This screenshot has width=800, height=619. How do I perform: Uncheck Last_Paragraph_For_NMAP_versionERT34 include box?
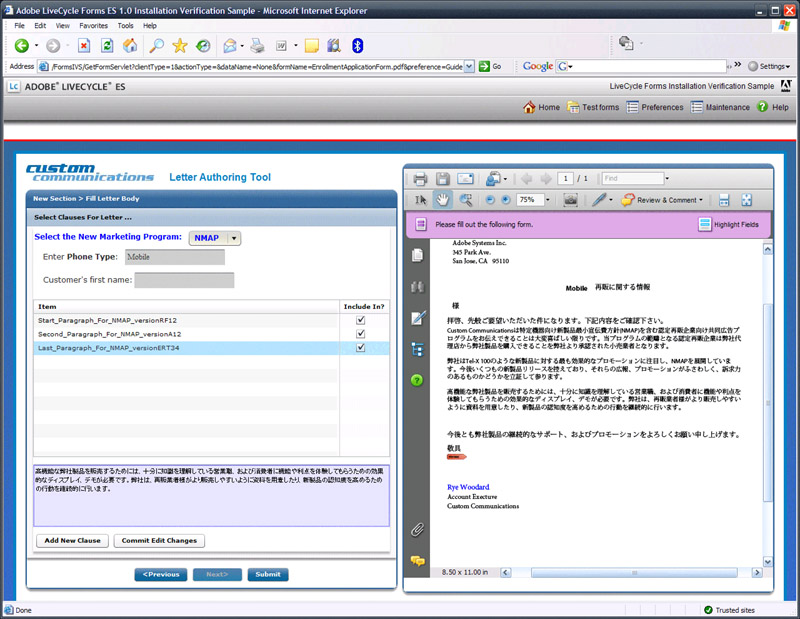pos(361,348)
